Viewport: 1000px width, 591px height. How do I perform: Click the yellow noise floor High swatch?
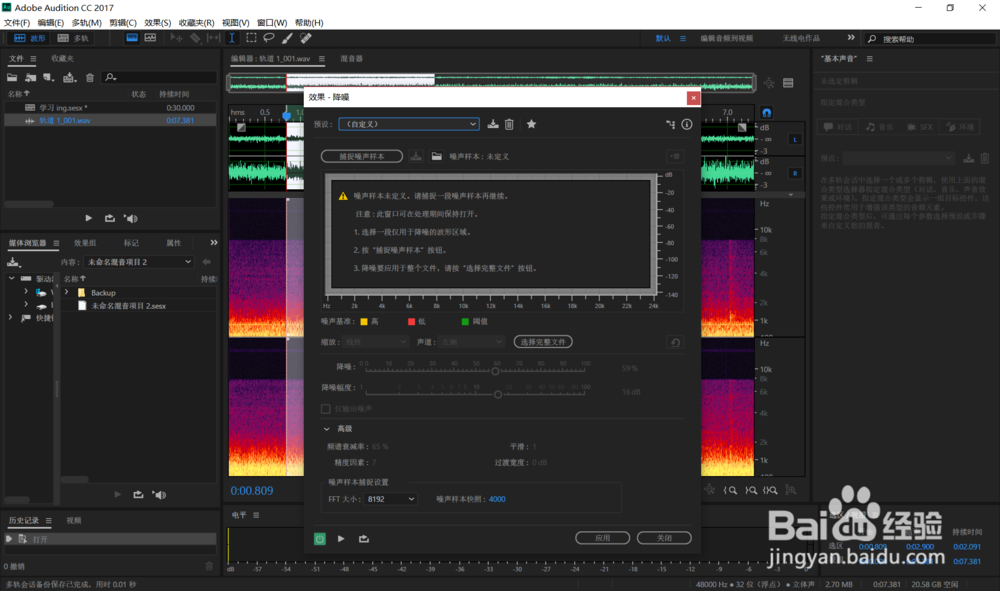tap(364, 322)
